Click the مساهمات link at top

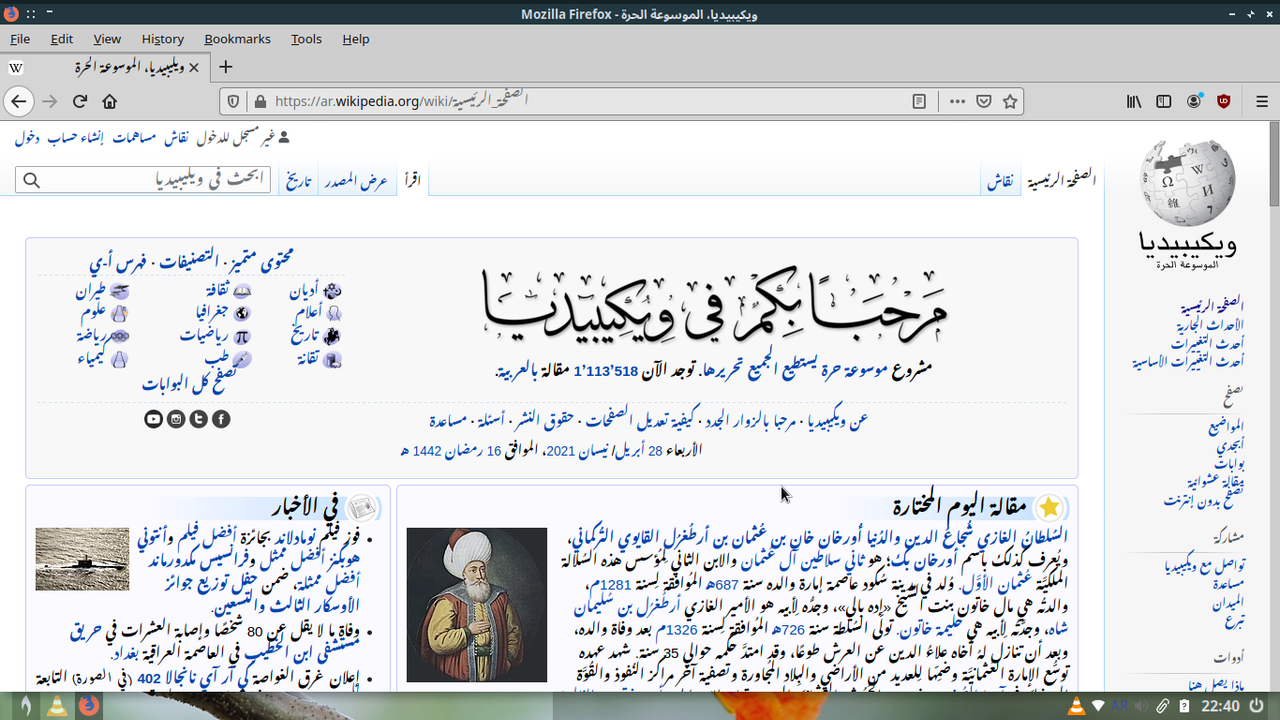[134, 137]
